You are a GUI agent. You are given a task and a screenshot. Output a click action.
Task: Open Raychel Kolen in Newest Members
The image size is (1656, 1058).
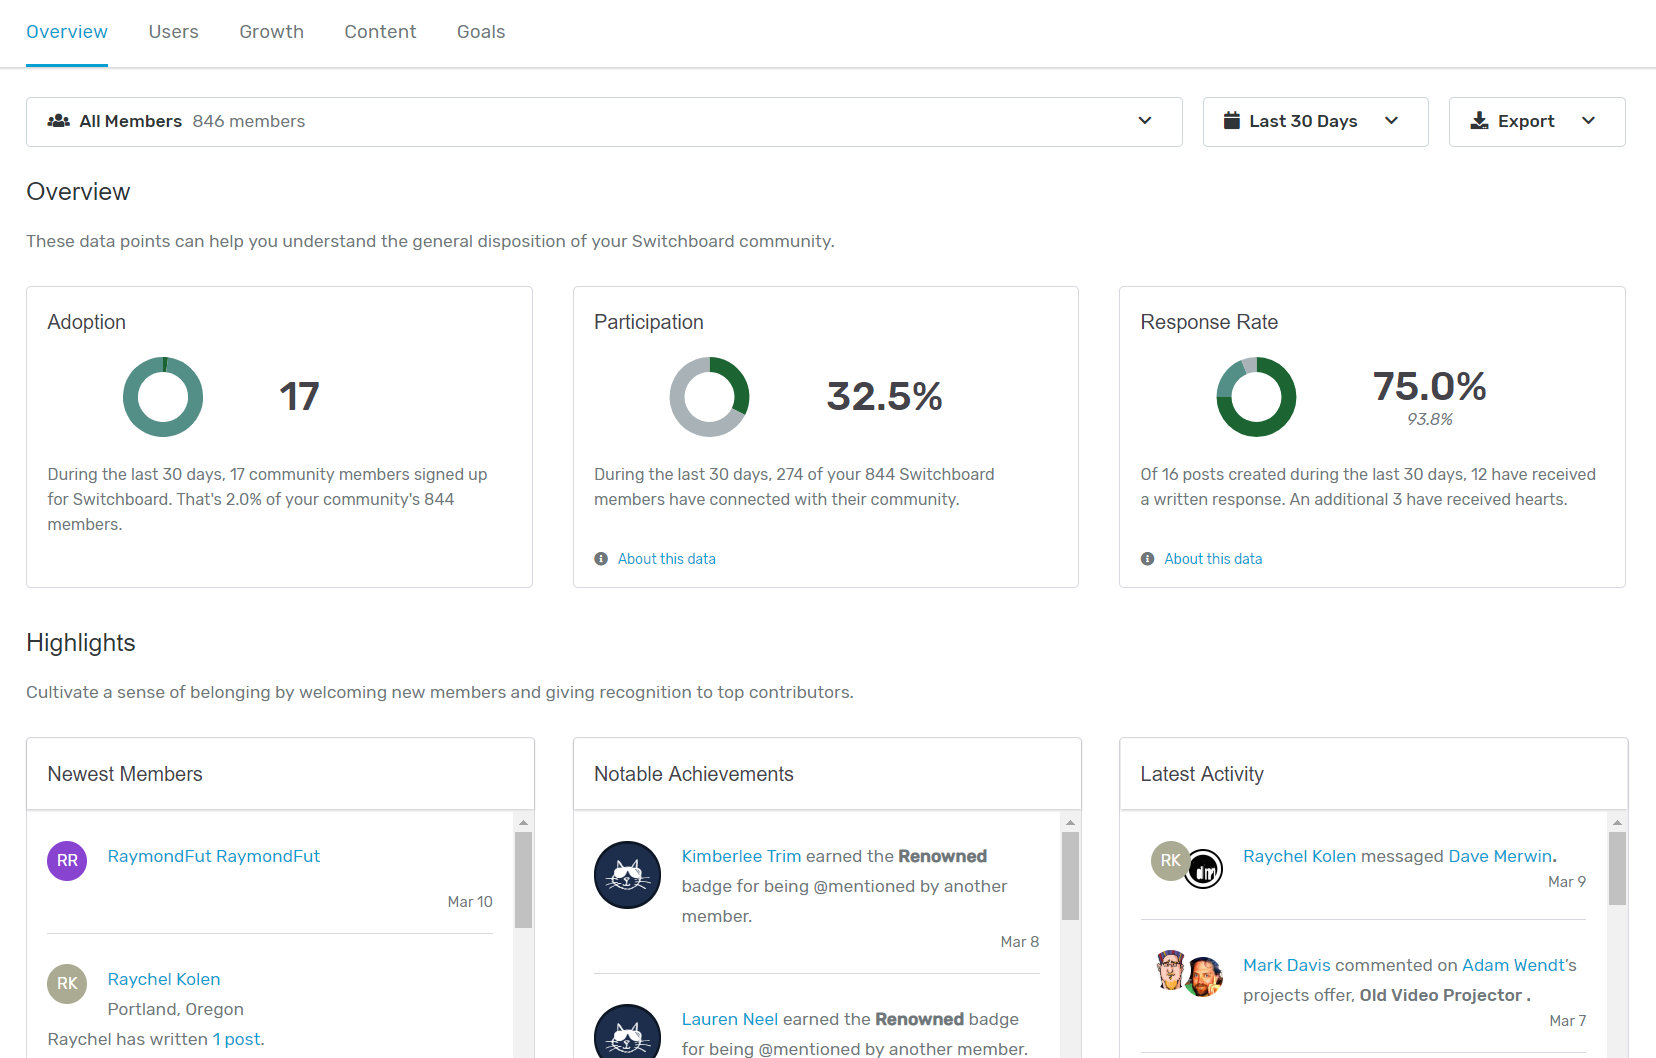click(164, 979)
